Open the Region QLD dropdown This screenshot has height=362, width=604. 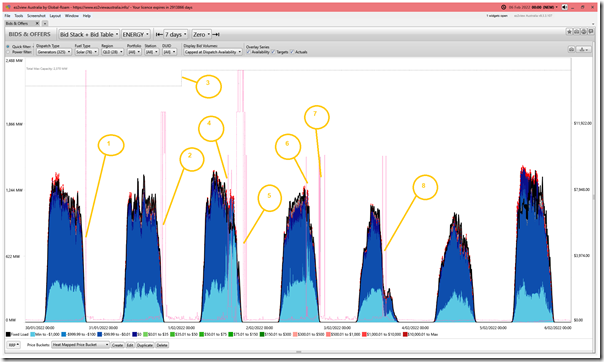point(112,52)
